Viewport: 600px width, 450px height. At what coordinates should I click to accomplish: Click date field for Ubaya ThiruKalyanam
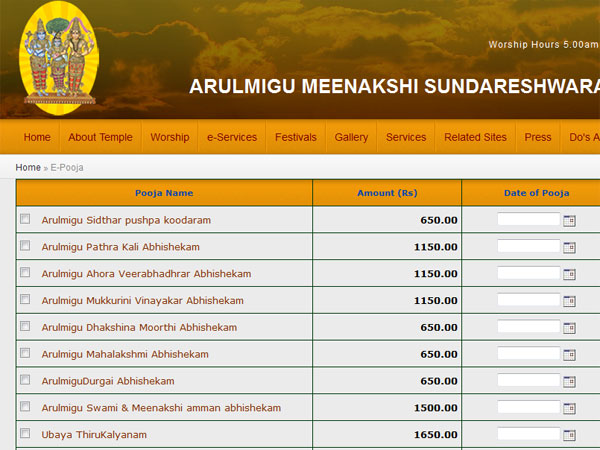click(x=529, y=434)
